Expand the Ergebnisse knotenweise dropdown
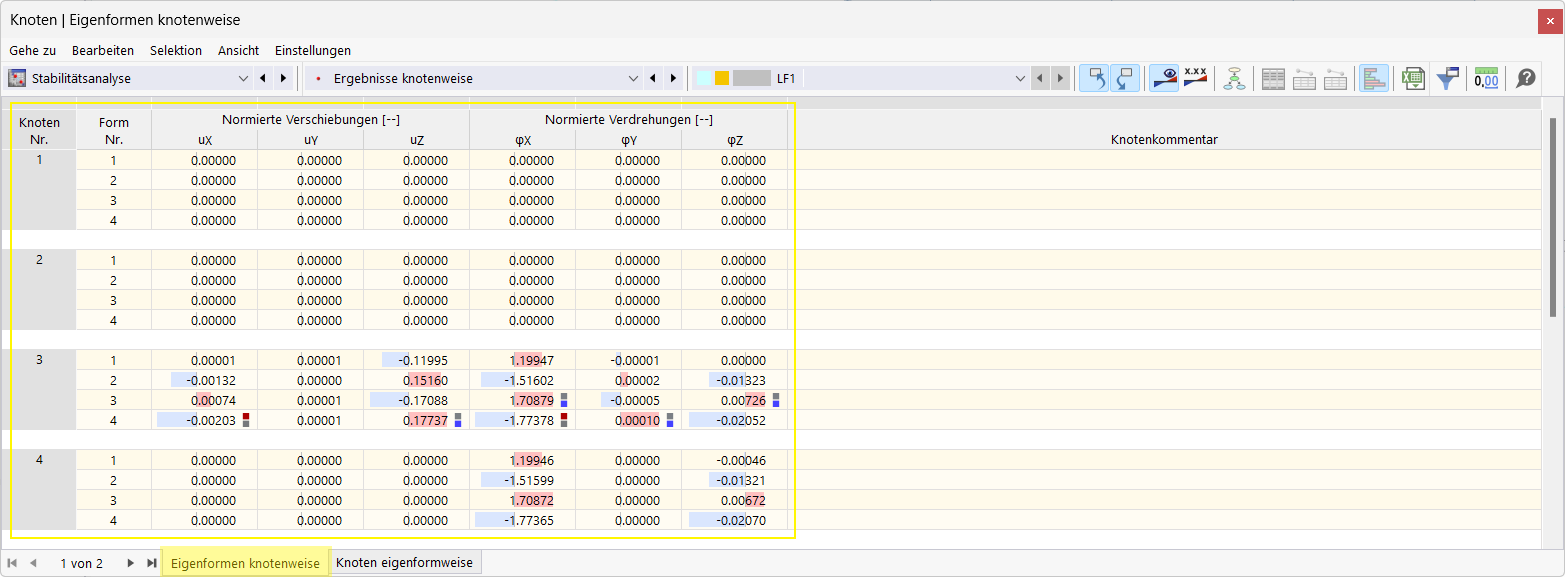1565x577 pixels. 633,78
